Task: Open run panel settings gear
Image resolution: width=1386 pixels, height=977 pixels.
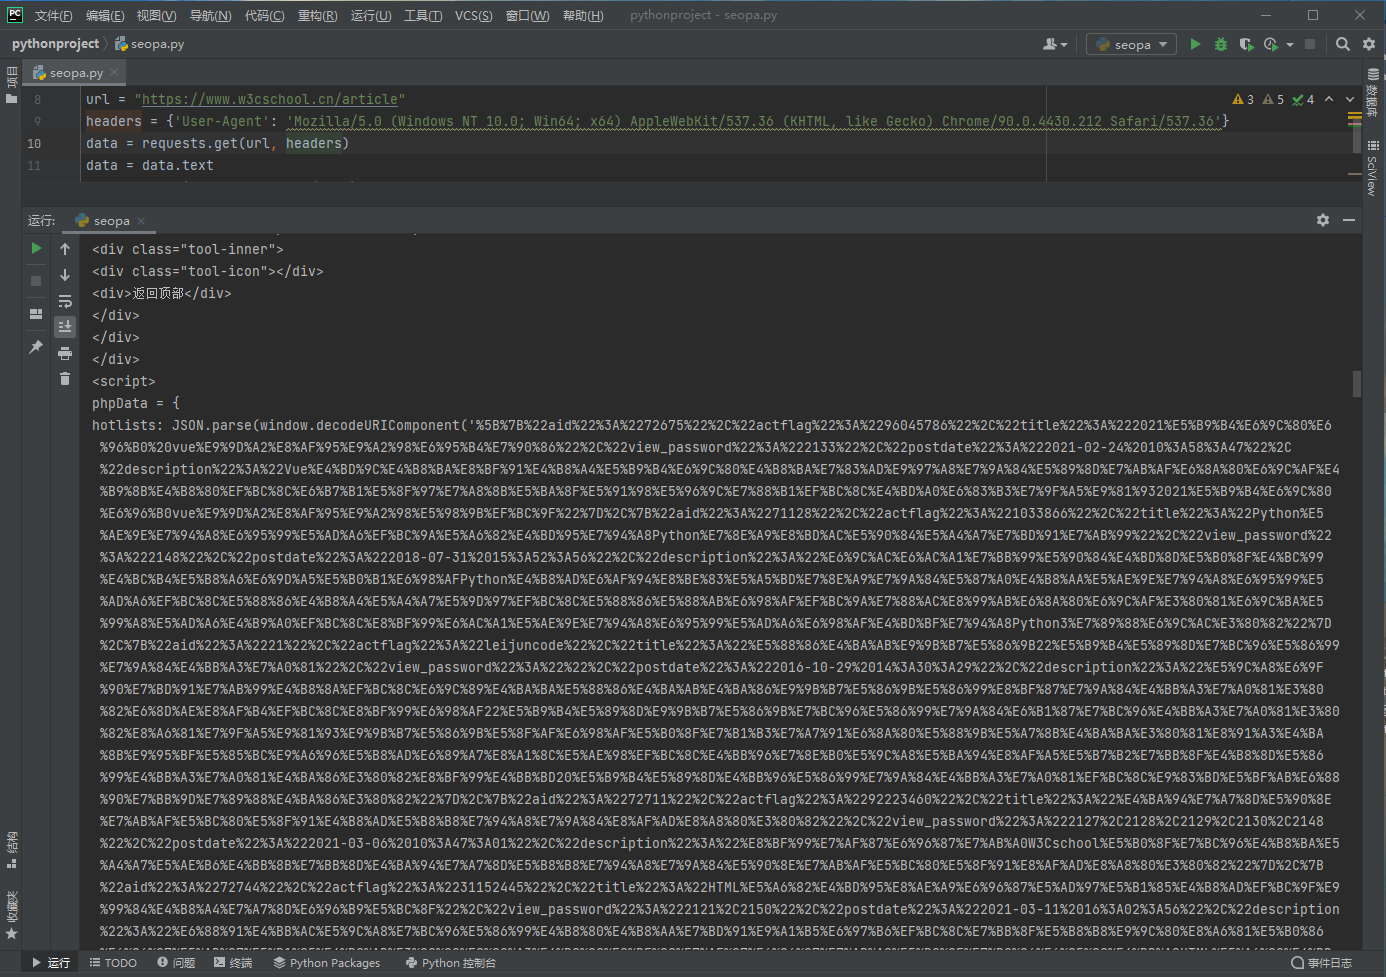Action: 1323,220
